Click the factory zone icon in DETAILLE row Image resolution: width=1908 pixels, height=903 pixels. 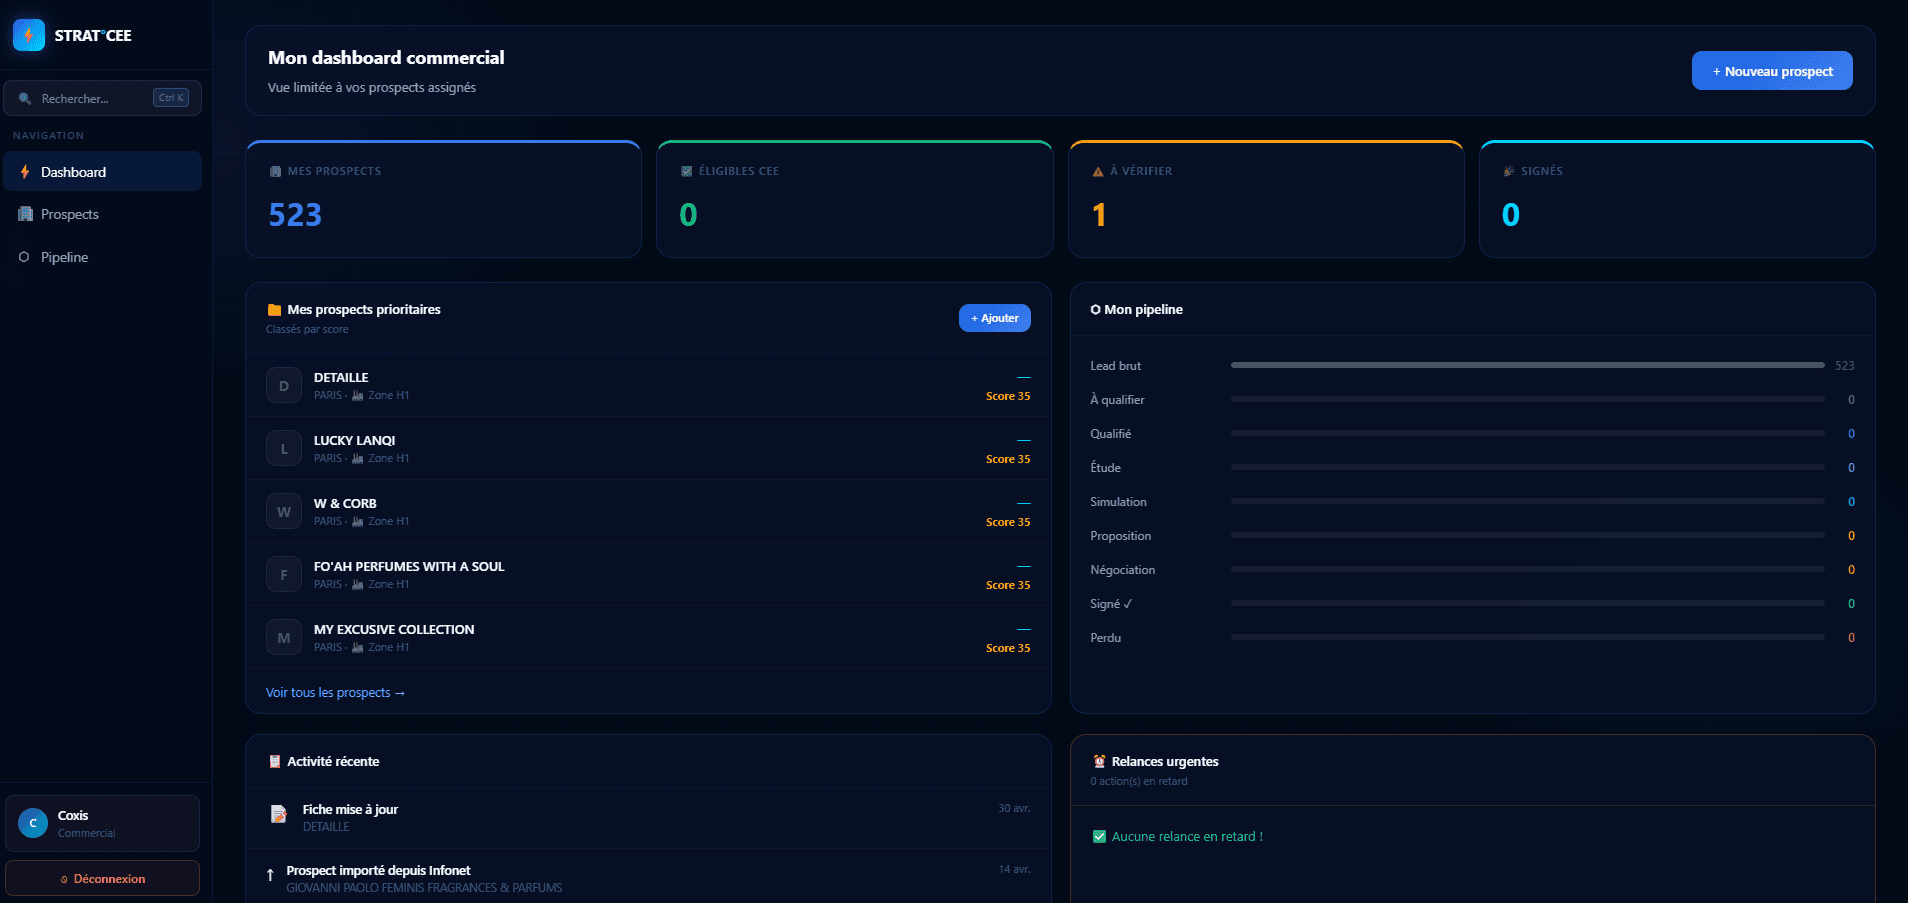(x=357, y=396)
